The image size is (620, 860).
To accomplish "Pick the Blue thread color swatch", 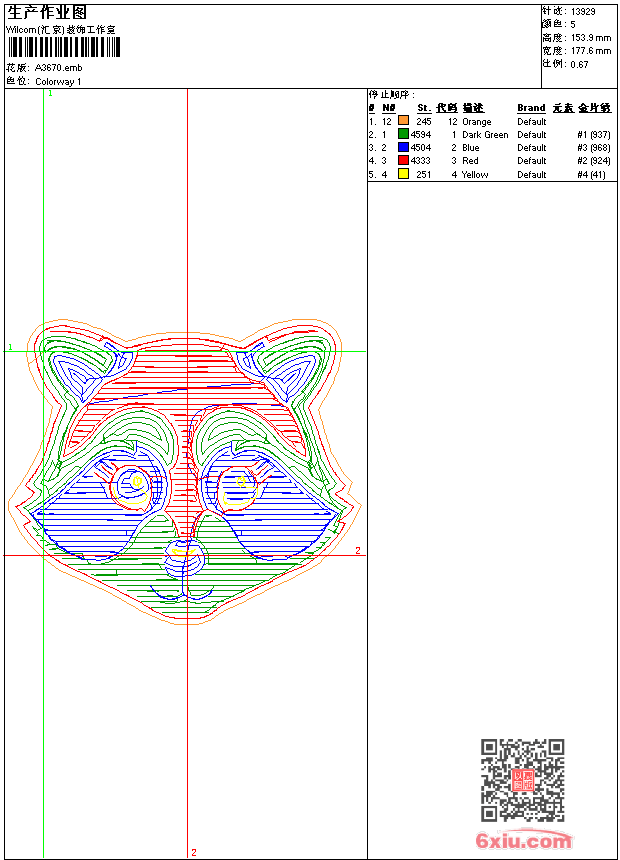I will [x=403, y=146].
